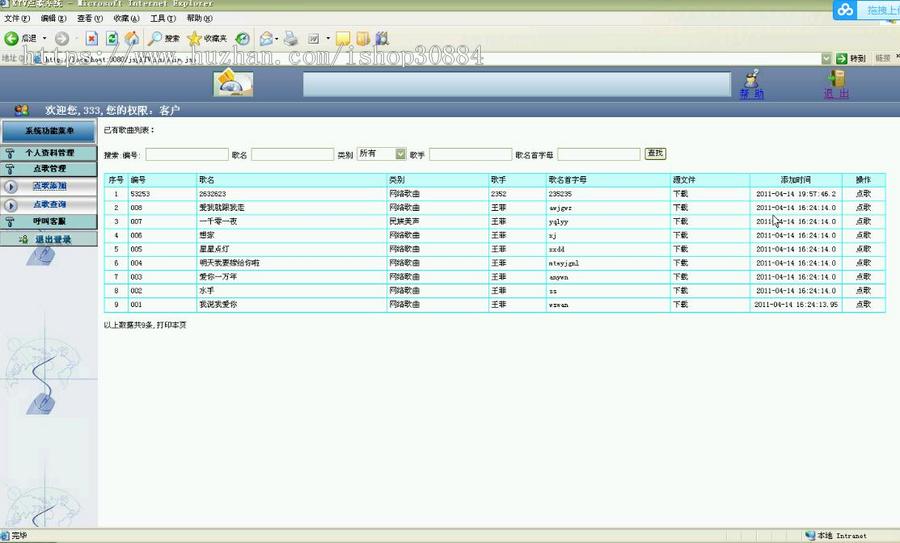Open the 收藏(A) menu
Screen dimensions: 900x543
pos(126,18)
